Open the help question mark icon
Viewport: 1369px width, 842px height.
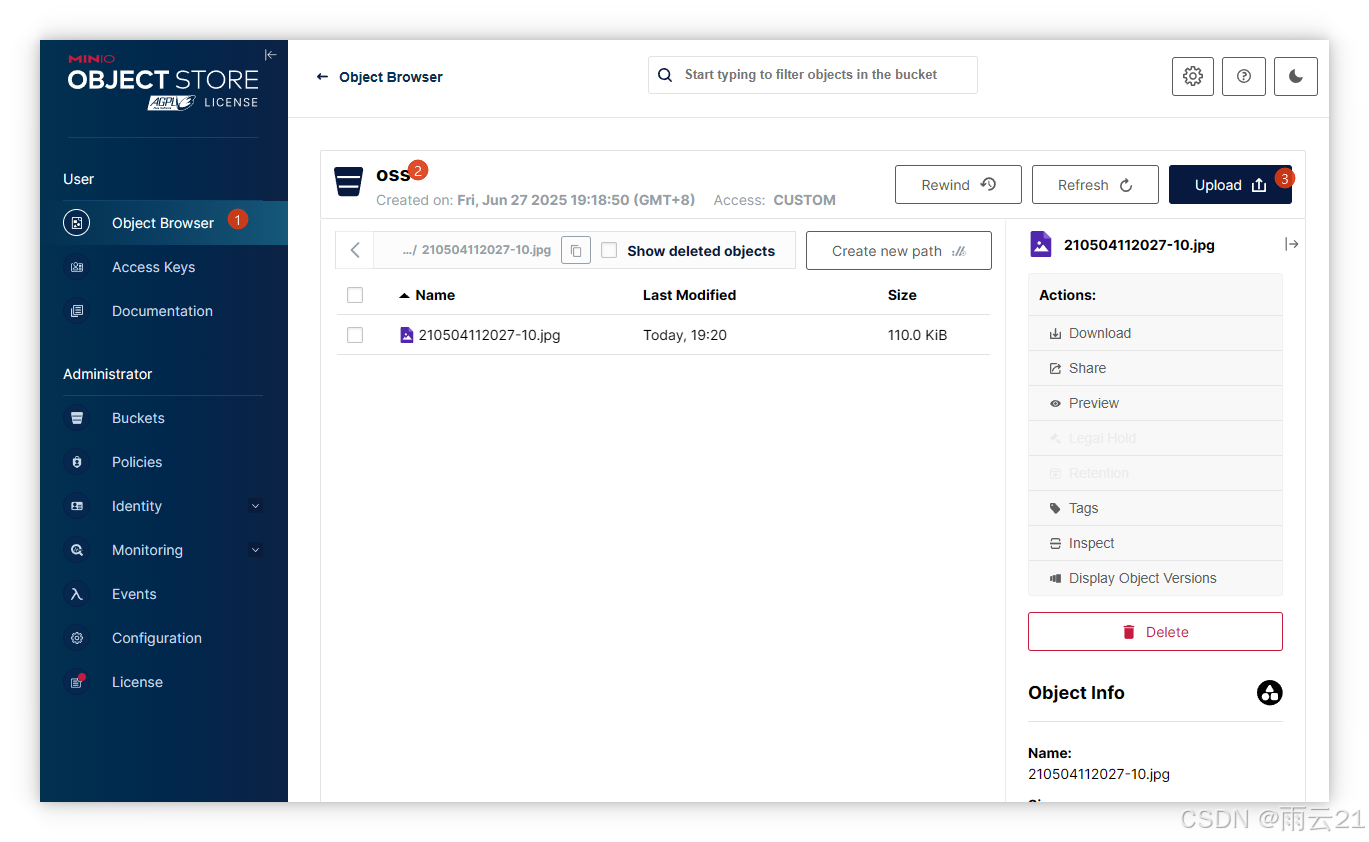point(1243,76)
